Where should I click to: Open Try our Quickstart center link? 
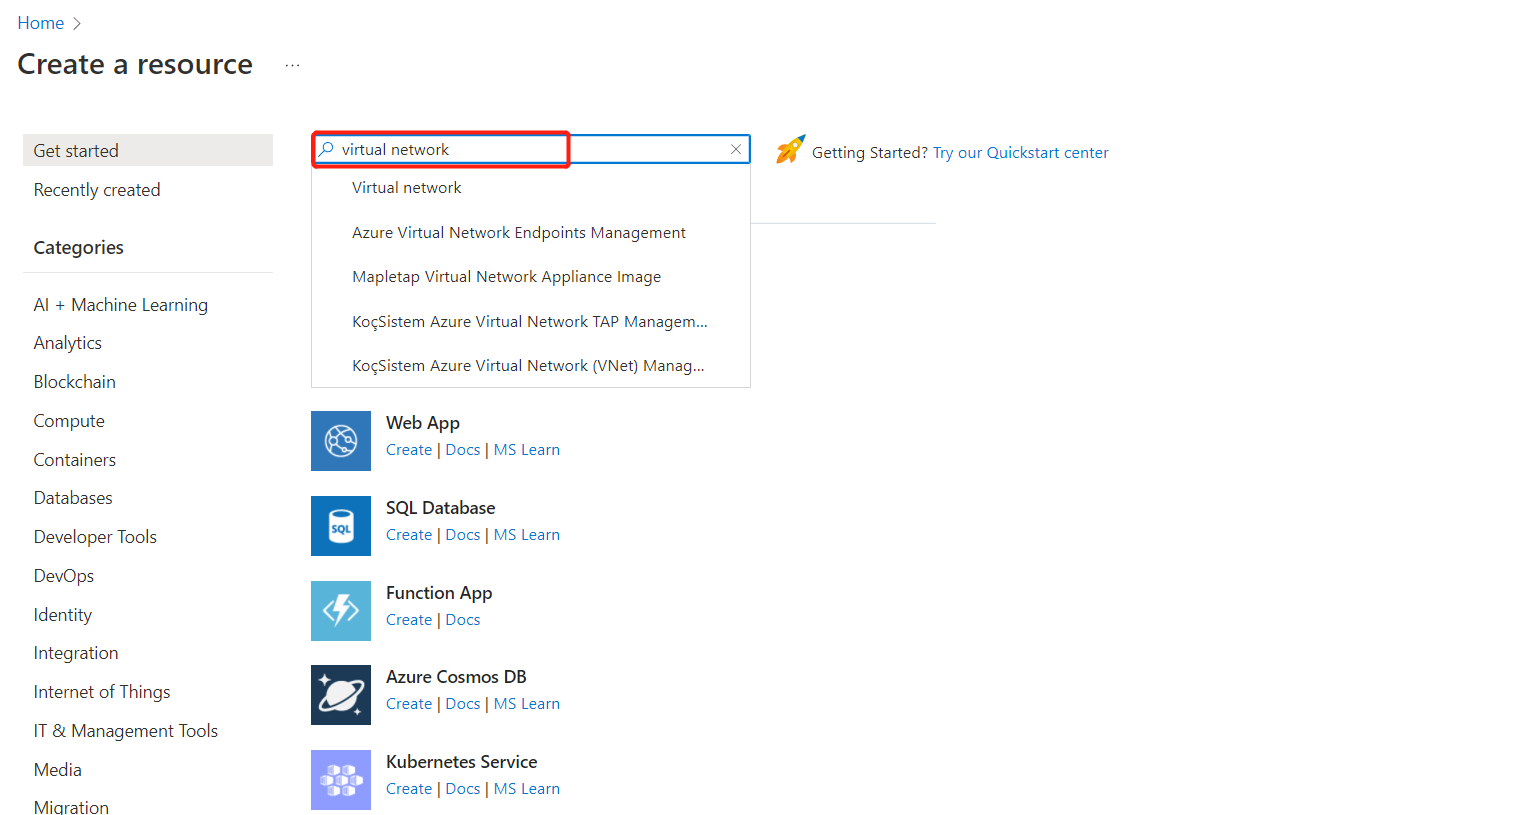(x=1021, y=153)
